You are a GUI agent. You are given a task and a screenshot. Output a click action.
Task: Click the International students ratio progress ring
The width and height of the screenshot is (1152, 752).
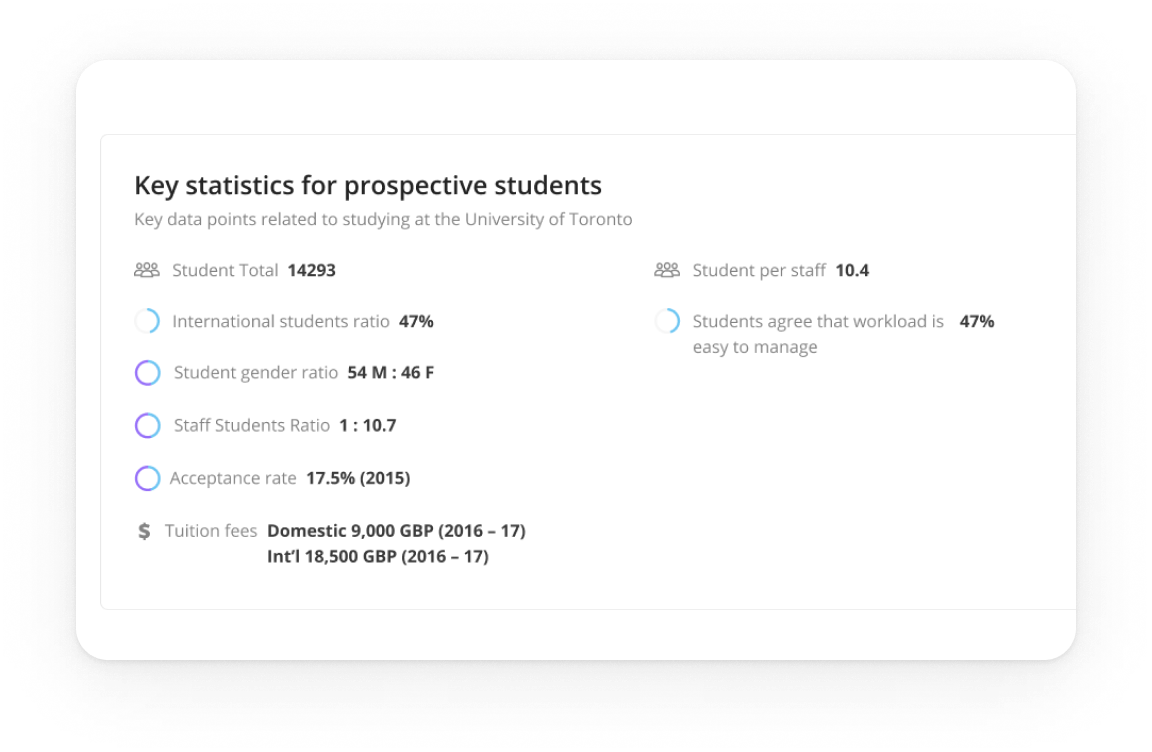point(147,321)
